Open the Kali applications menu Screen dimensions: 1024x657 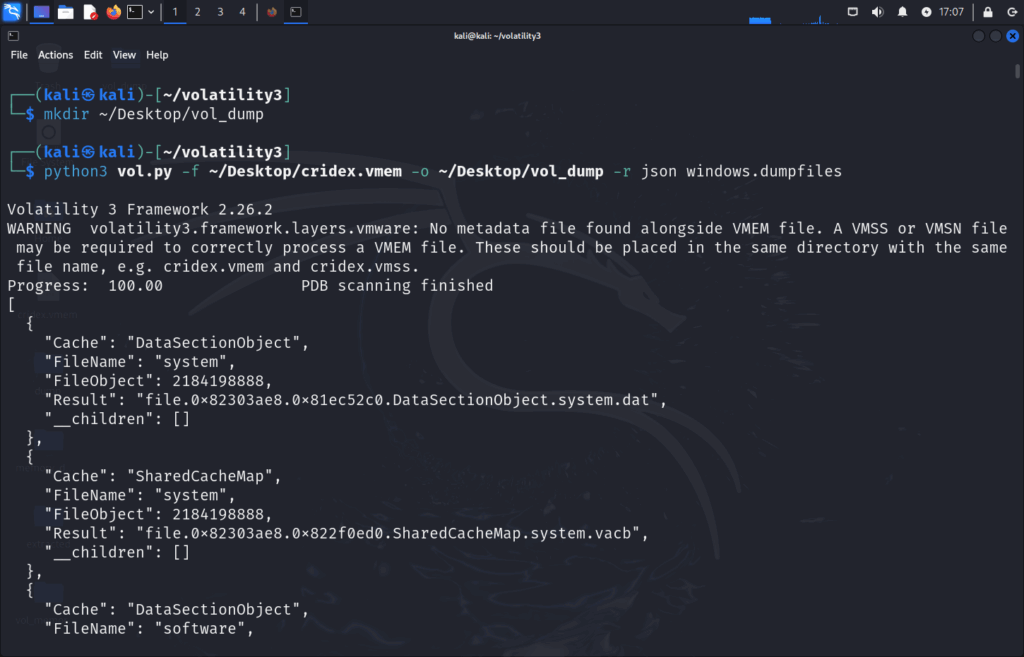point(12,11)
